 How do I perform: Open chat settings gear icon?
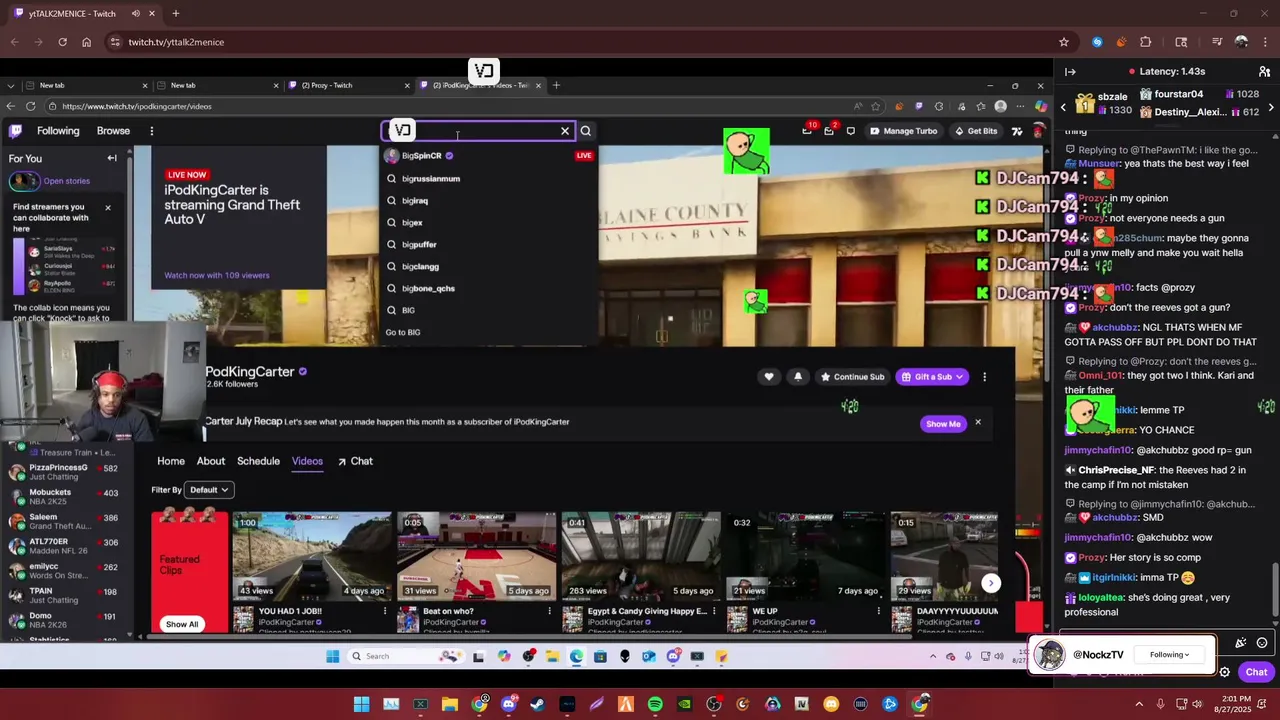coord(1225,672)
